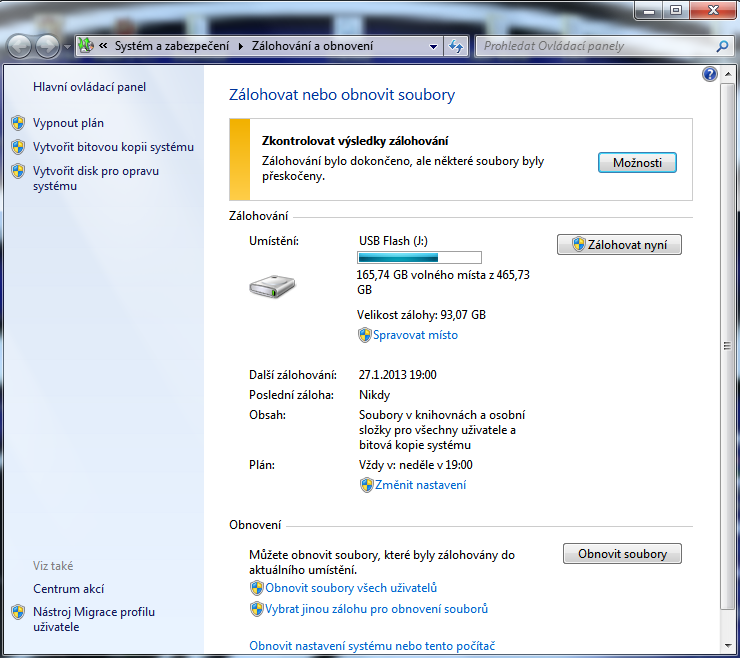Open the address bar history dropdown arrow
The height and width of the screenshot is (658, 740).
click(x=433, y=46)
